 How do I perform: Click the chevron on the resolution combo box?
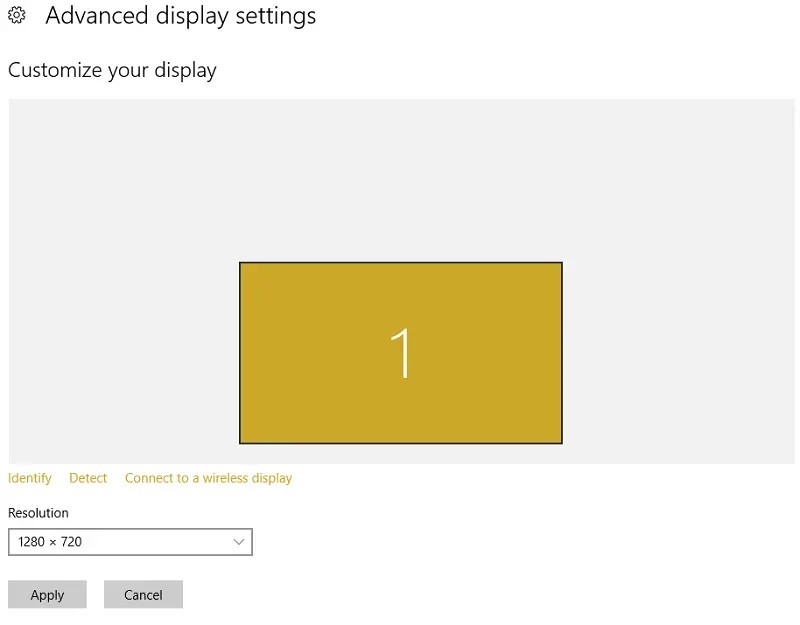pos(238,541)
